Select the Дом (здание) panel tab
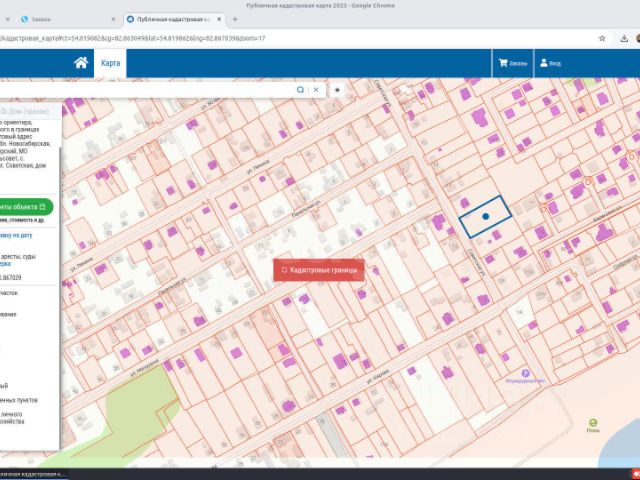 click(24, 111)
